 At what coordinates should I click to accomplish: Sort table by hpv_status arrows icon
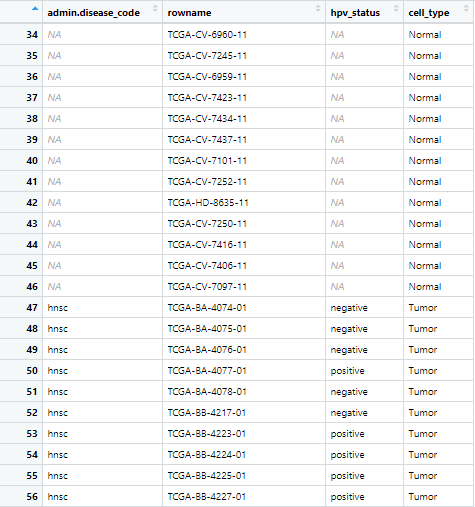tap(396, 9)
